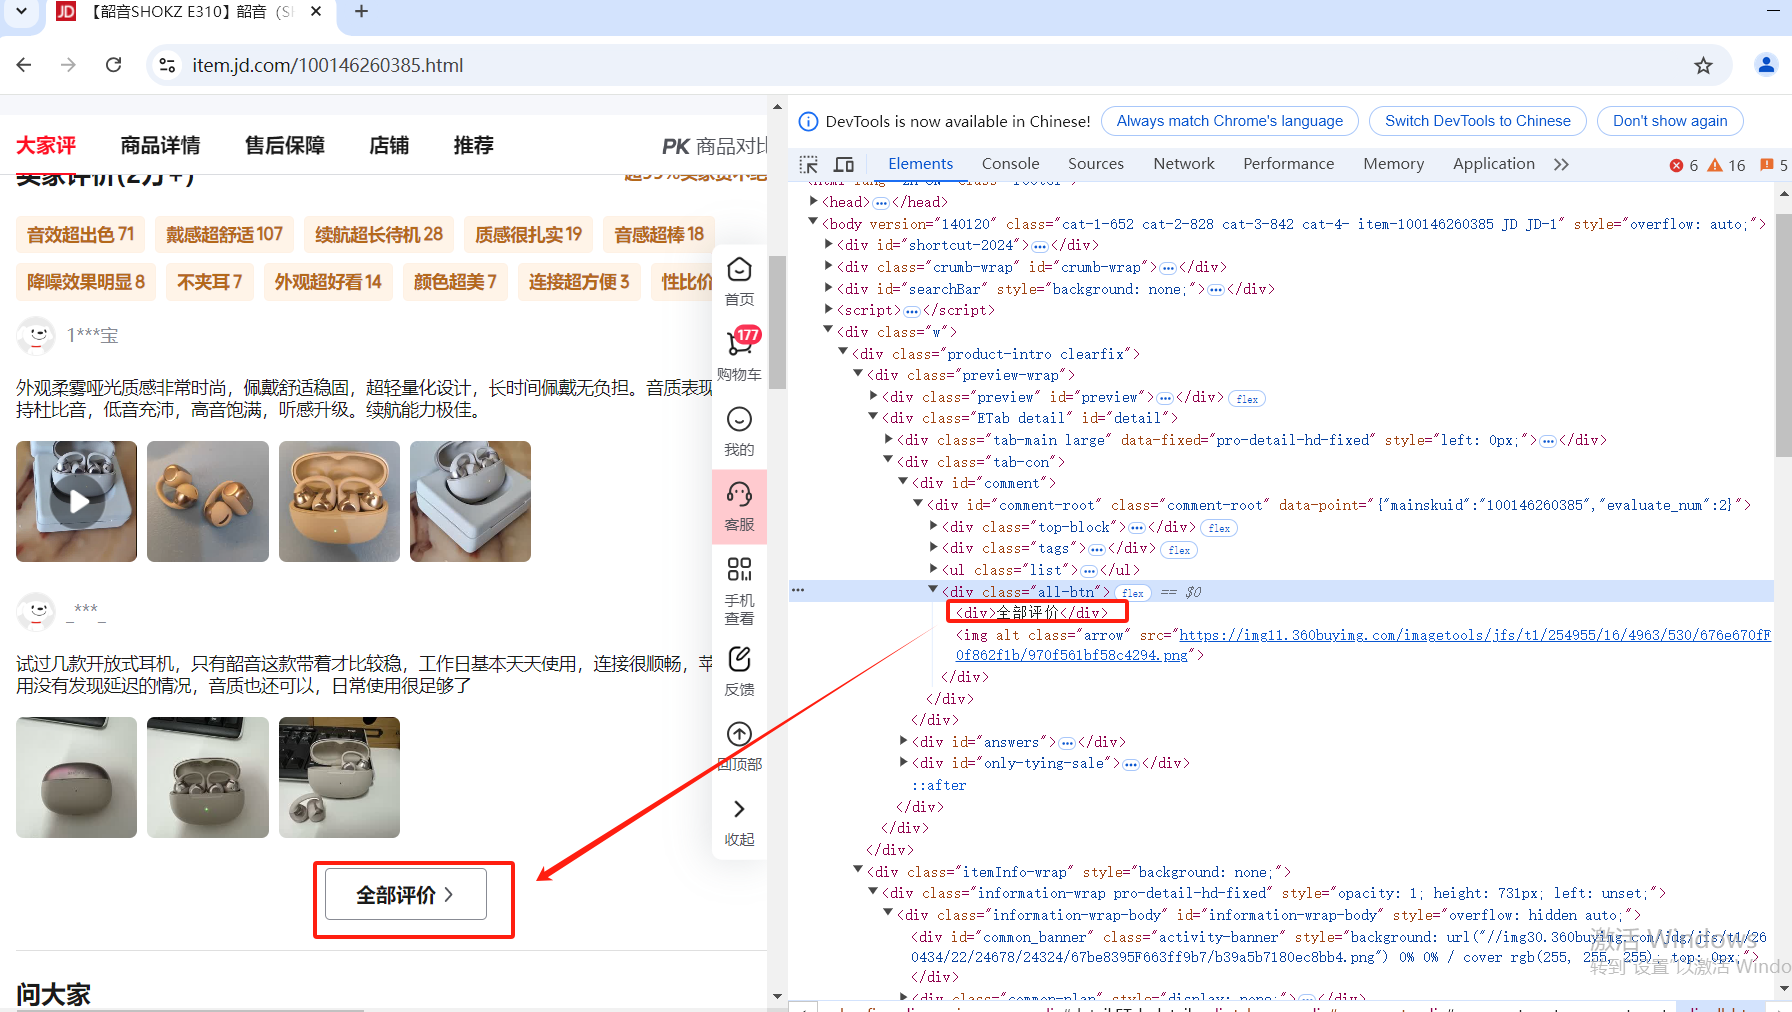Select the 大家评 page tab
Viewport: 1792px width, 1012px height.
point(46,145)
